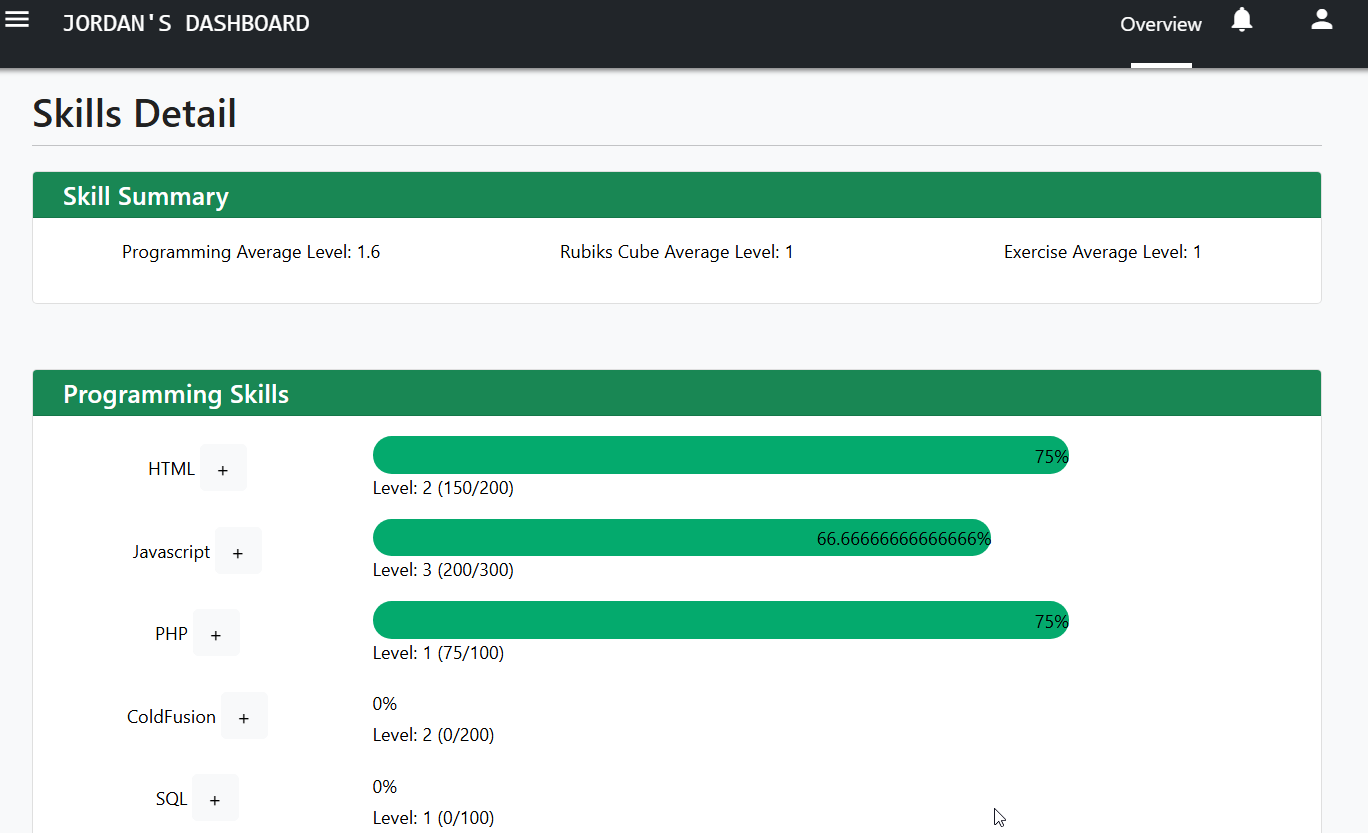Click the Rubiks Cube Average Level text
This screenshot has width=1368, height=833.
point(676,252)
